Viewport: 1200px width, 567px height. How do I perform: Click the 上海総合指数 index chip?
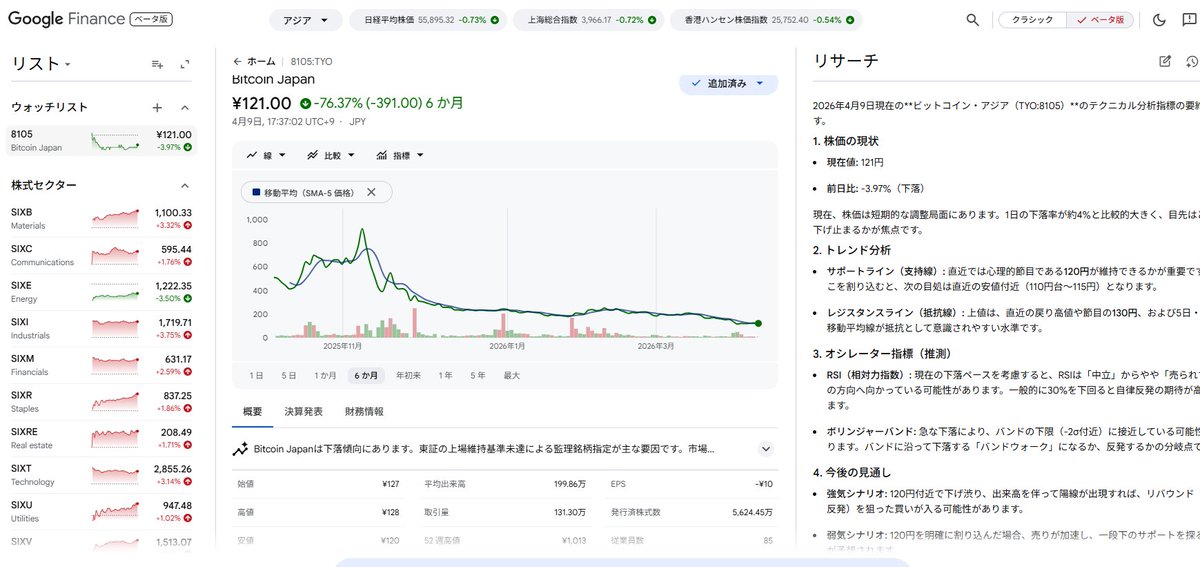[588, 20]
